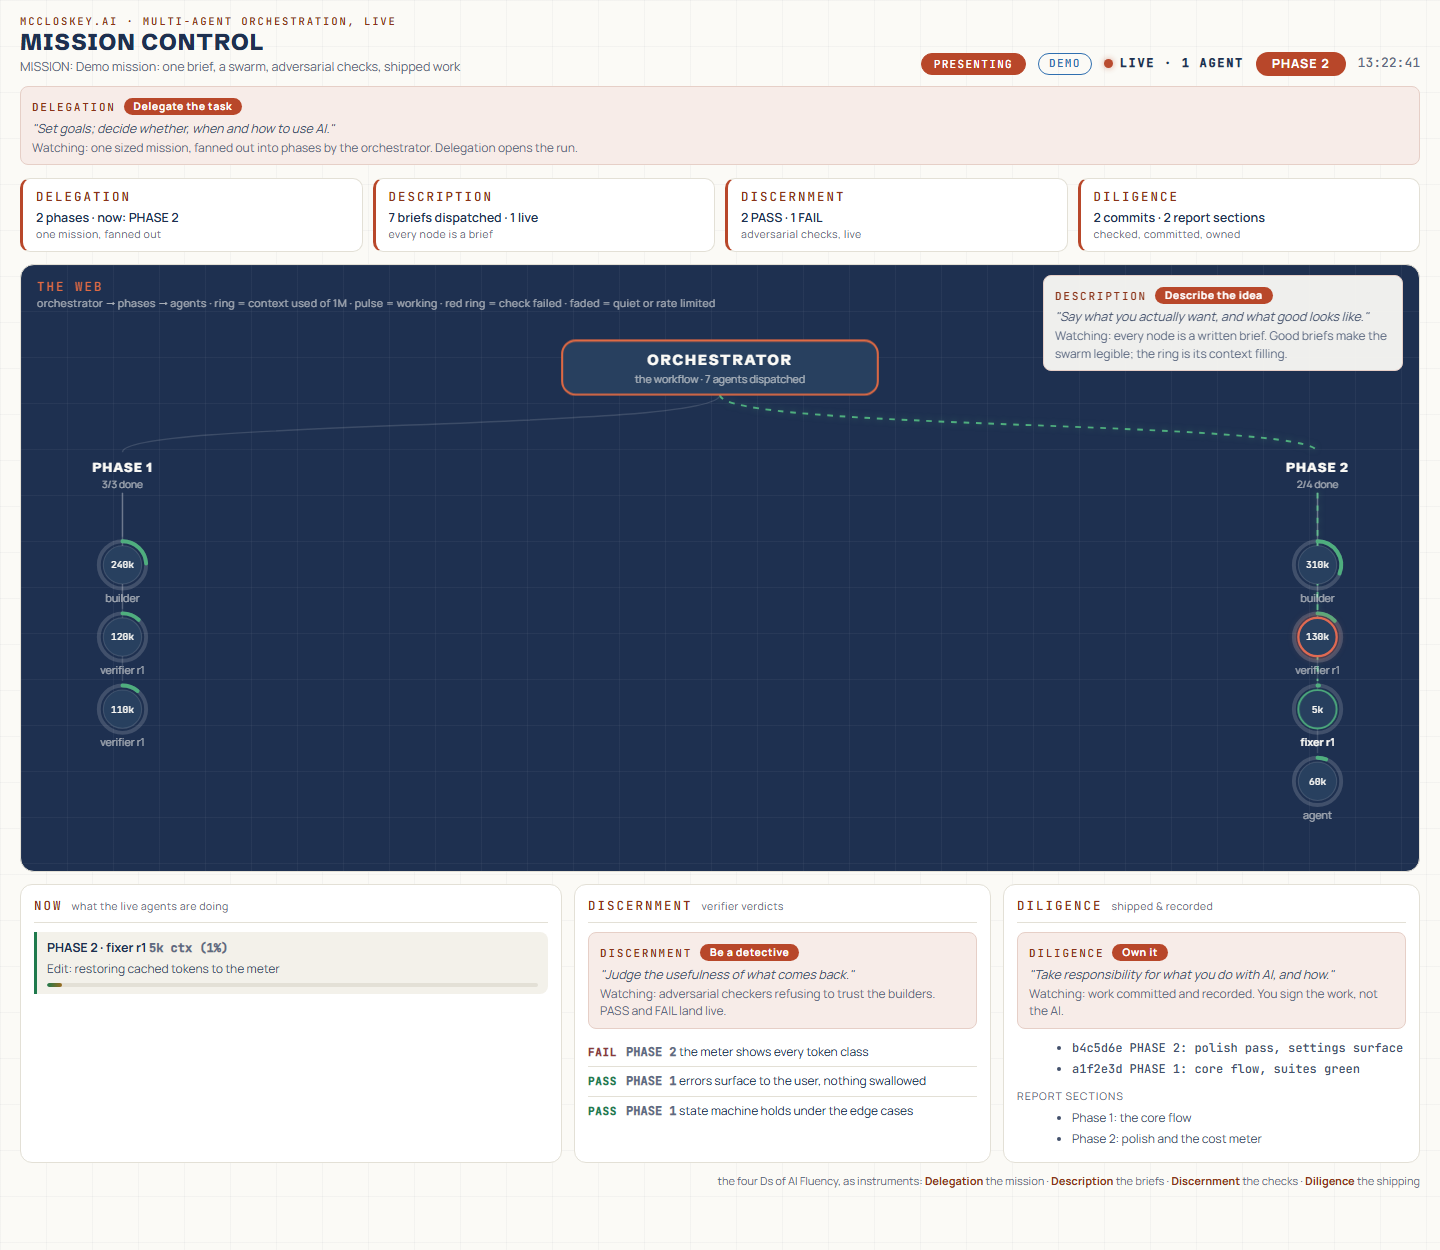Viewport: 1440px width, 1250px height.
Task: Click the Phase 1 builder node 240k
Action: 122,565
